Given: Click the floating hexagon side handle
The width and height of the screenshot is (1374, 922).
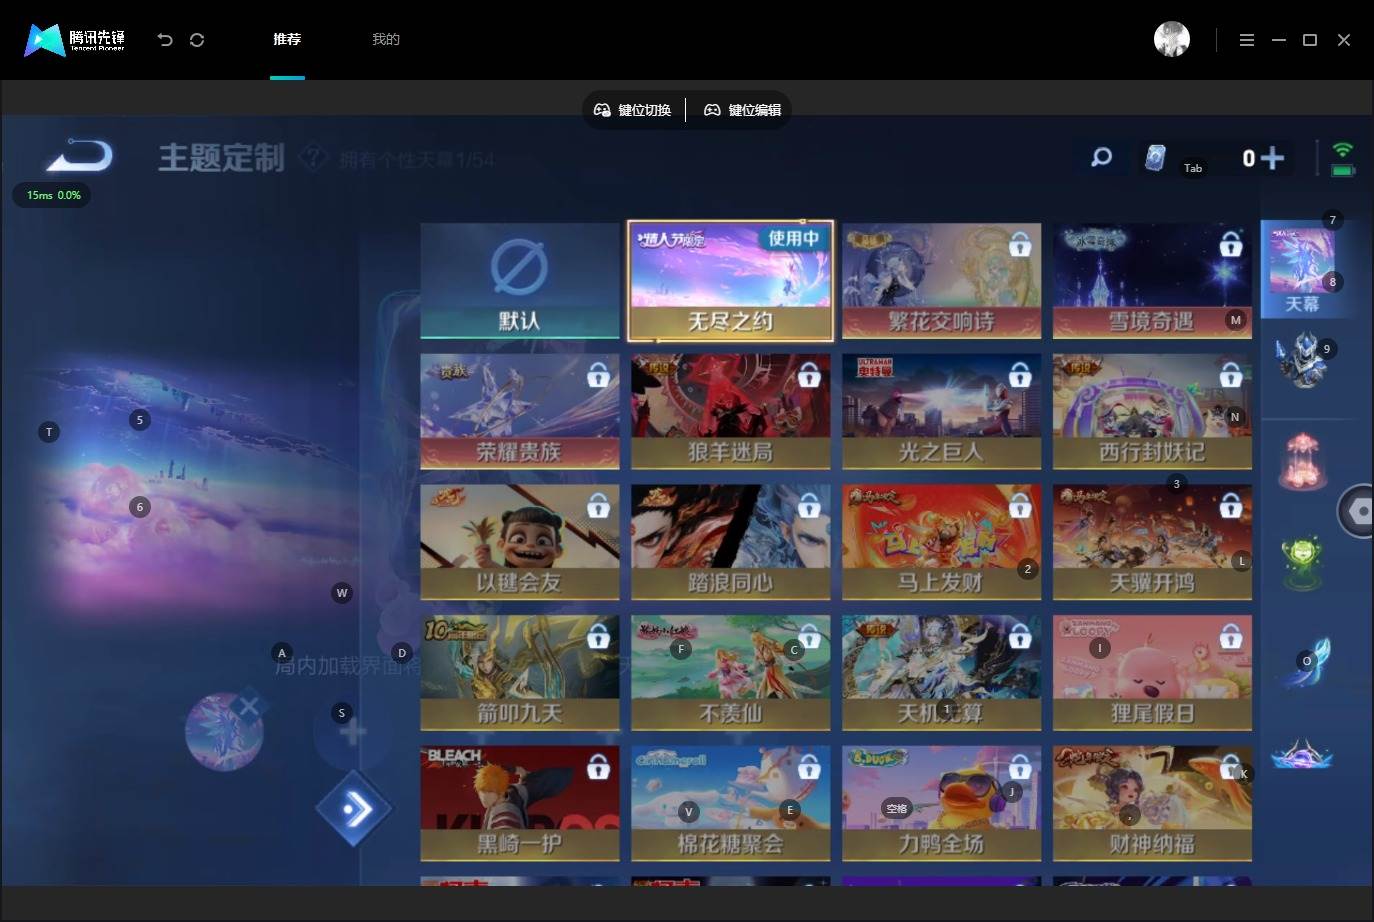Looking at the screenshot, I should pos(1357,511).
